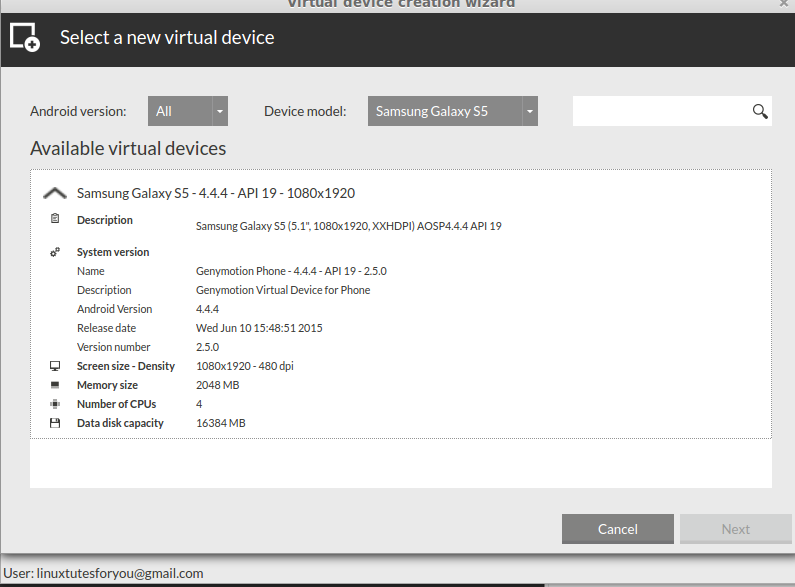Click the System version label
The width and height of the screenshot is (795, 587).
click(x=113, y=252)
